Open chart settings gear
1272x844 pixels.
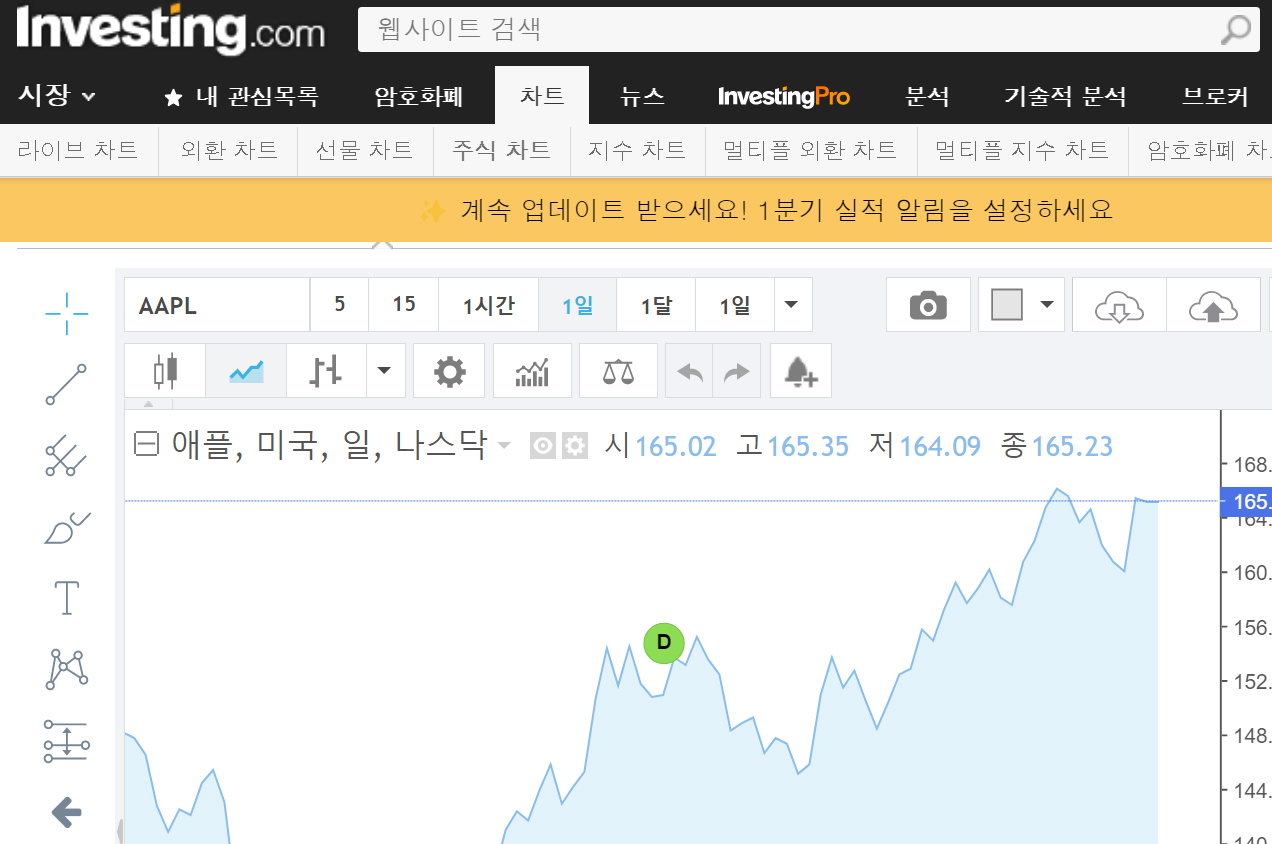coord(449,371)
